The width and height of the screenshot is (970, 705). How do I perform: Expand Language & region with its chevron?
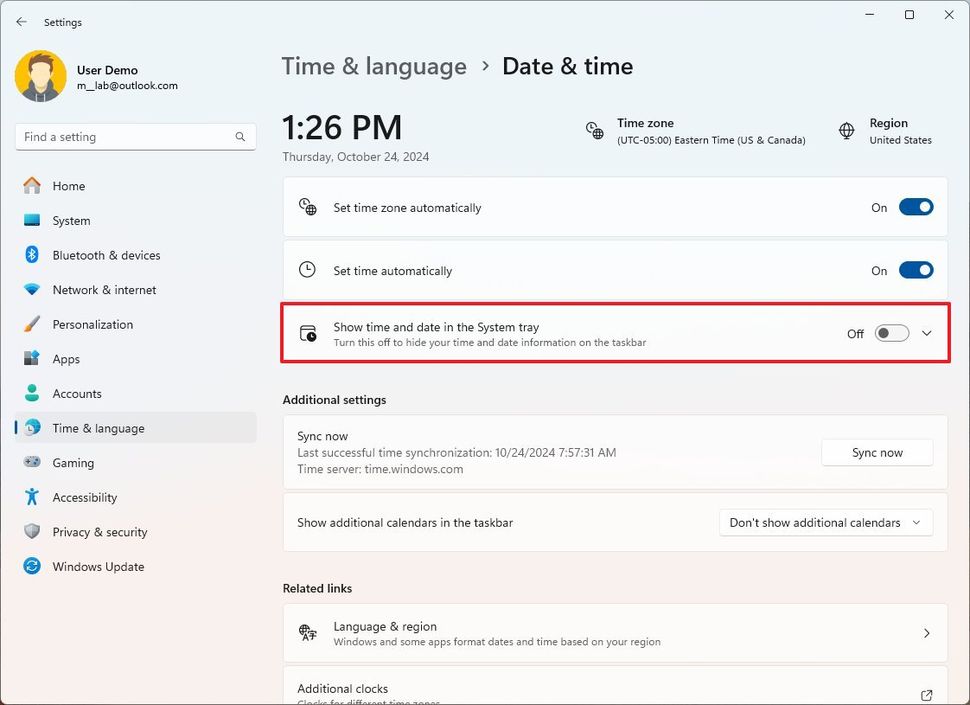coord(930,632)
